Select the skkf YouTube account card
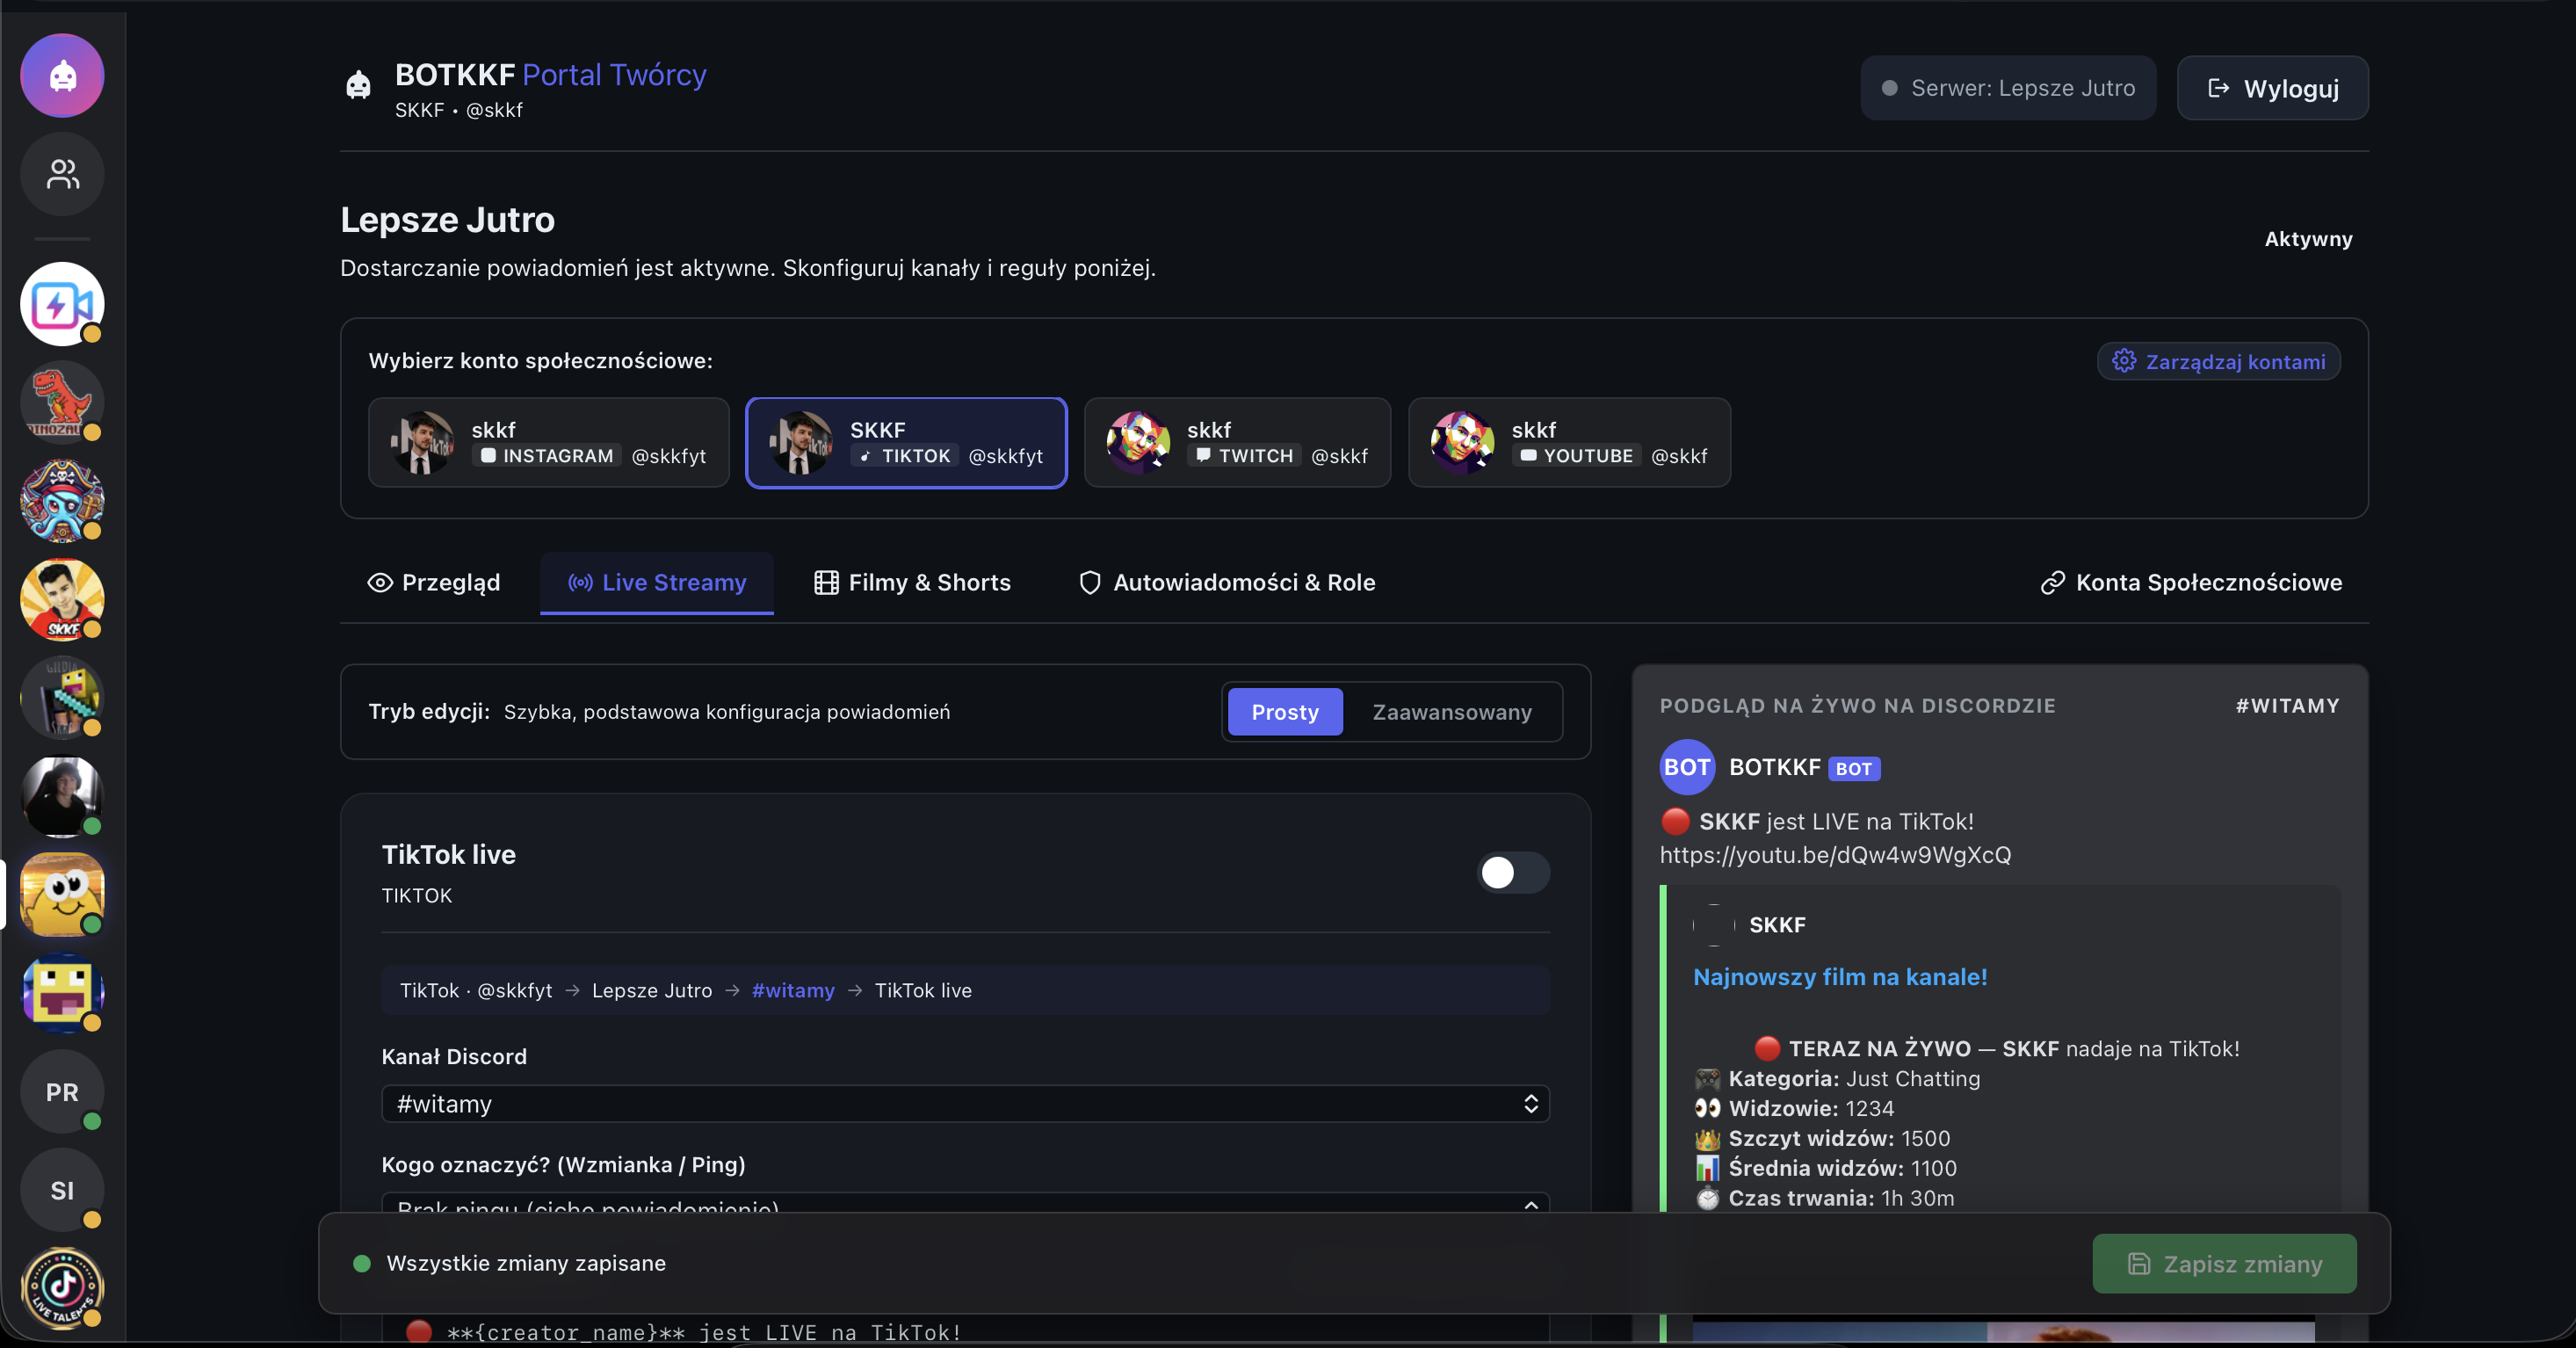Screen dimensions: 2576x1348 pyautogui.click(x=1569, y=442)
